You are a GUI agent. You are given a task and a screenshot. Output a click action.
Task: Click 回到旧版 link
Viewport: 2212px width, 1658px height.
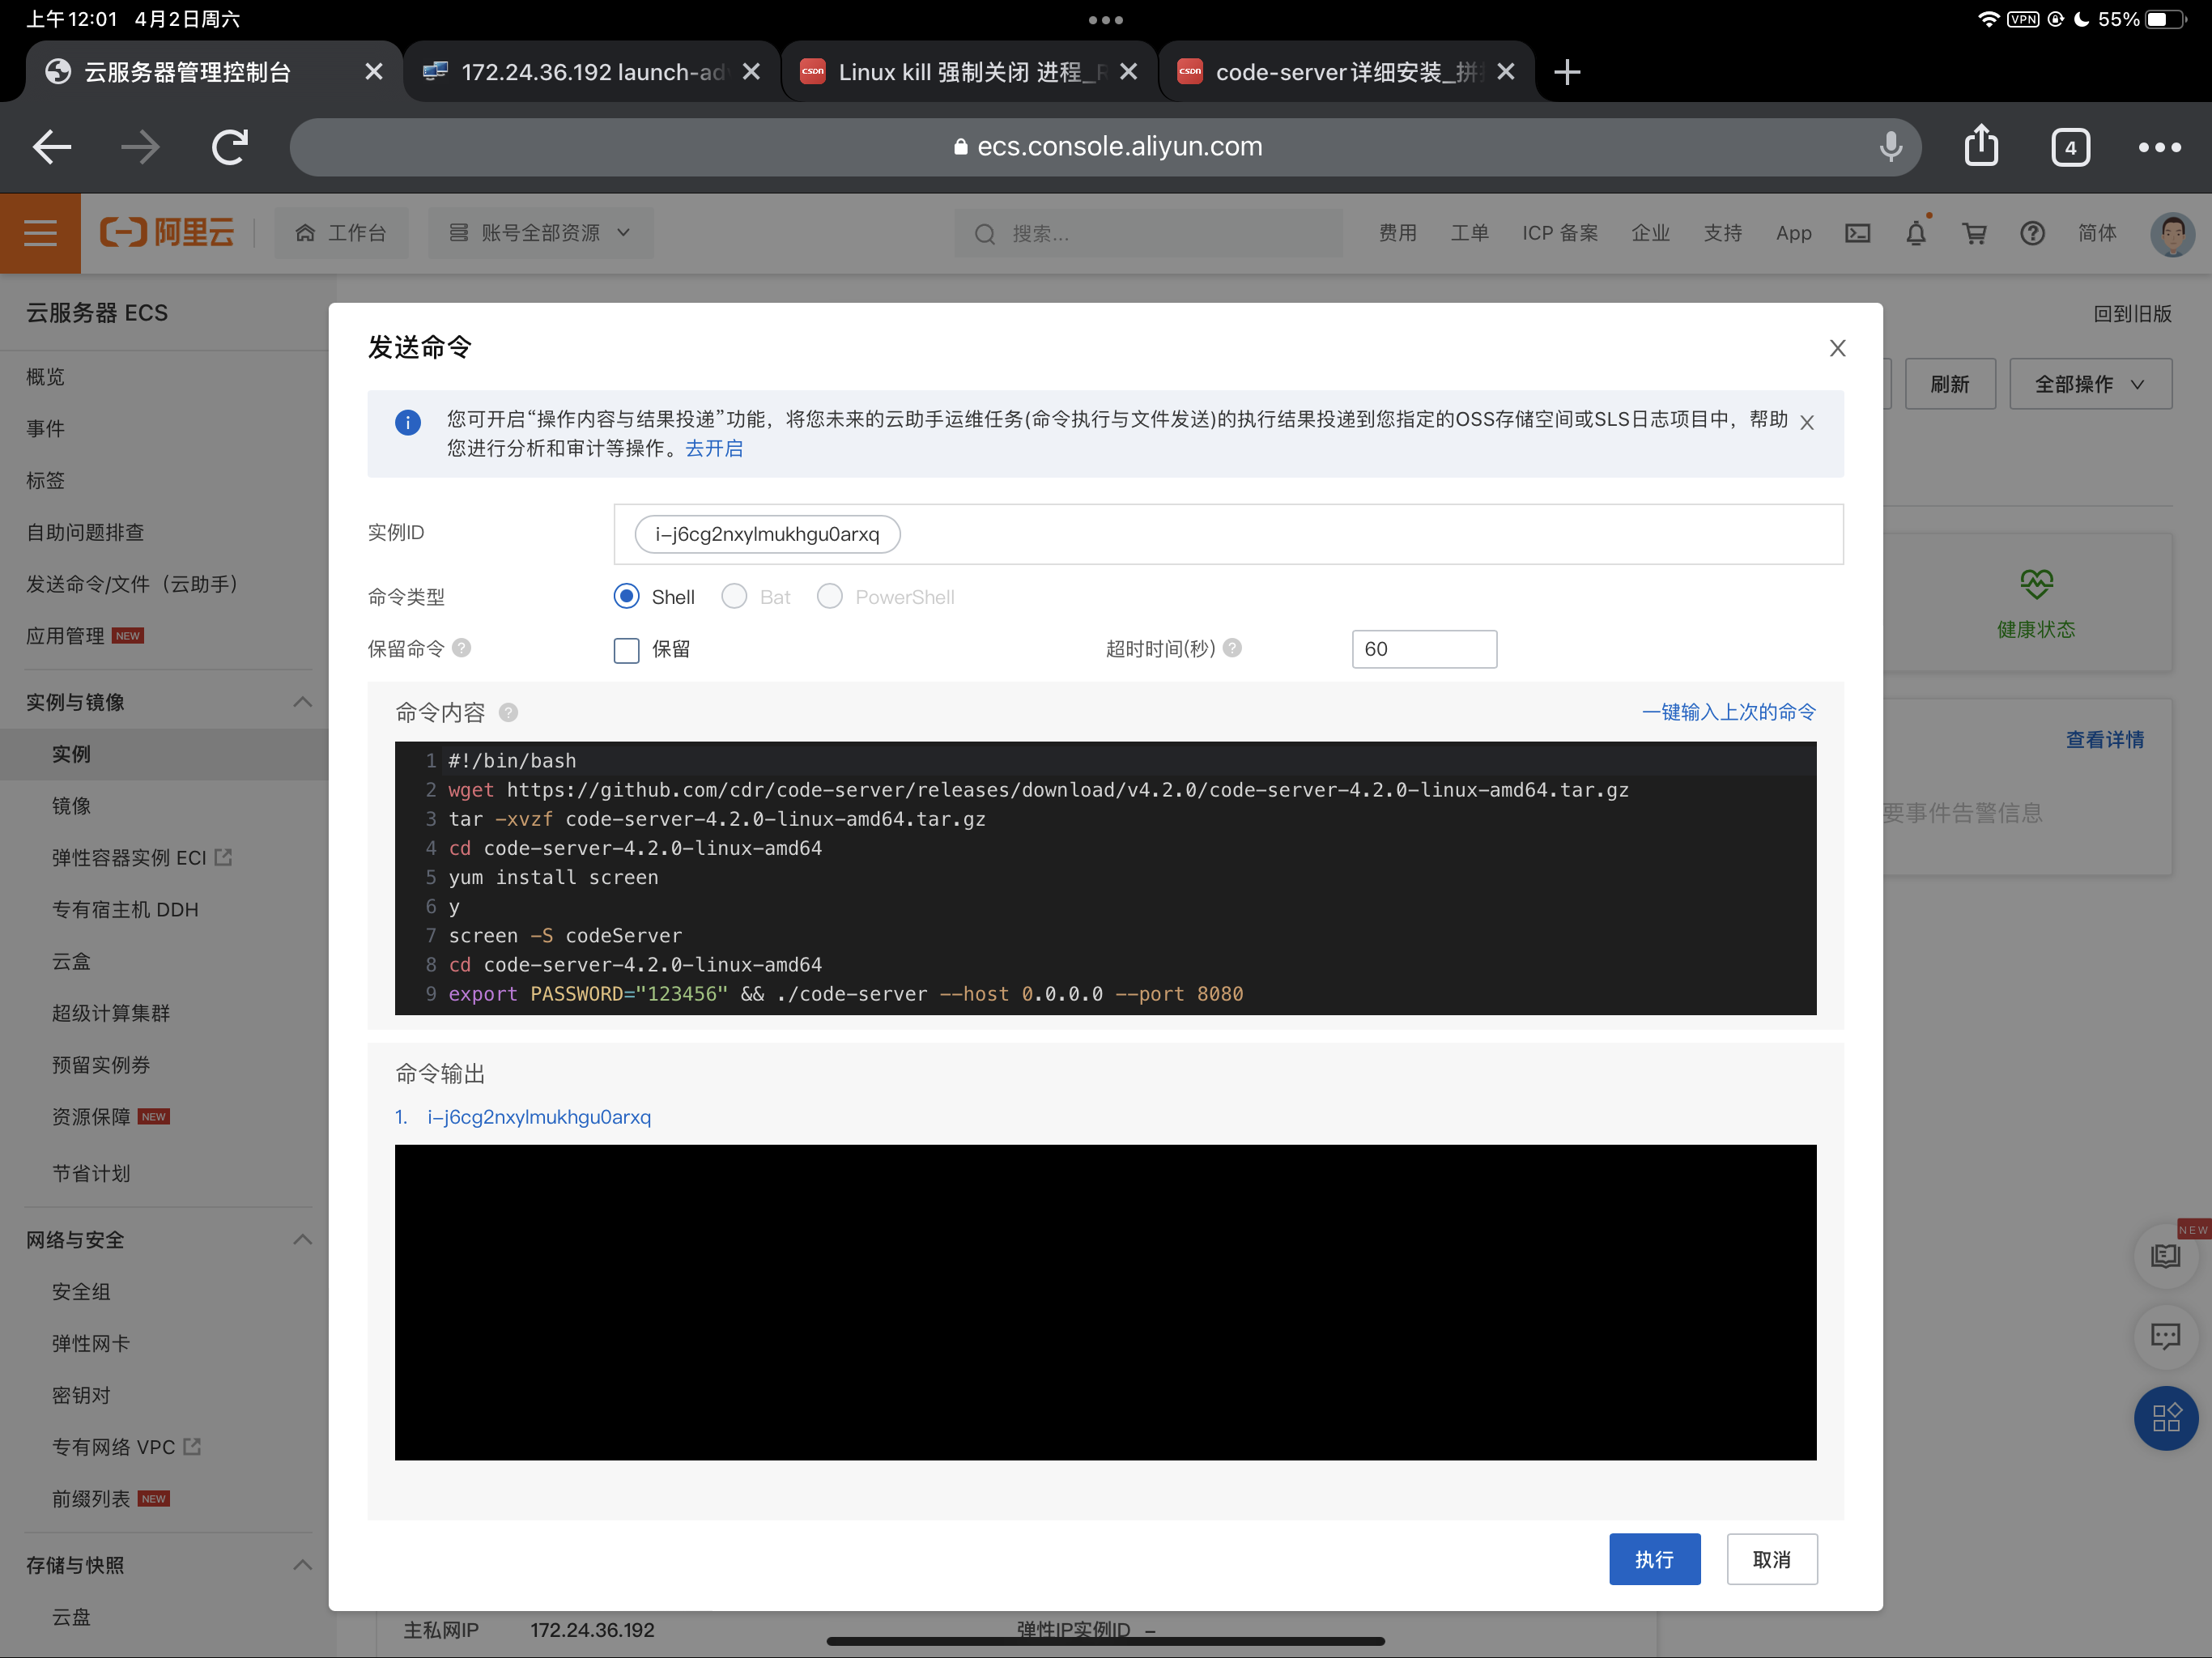(x=2132, y=314)
